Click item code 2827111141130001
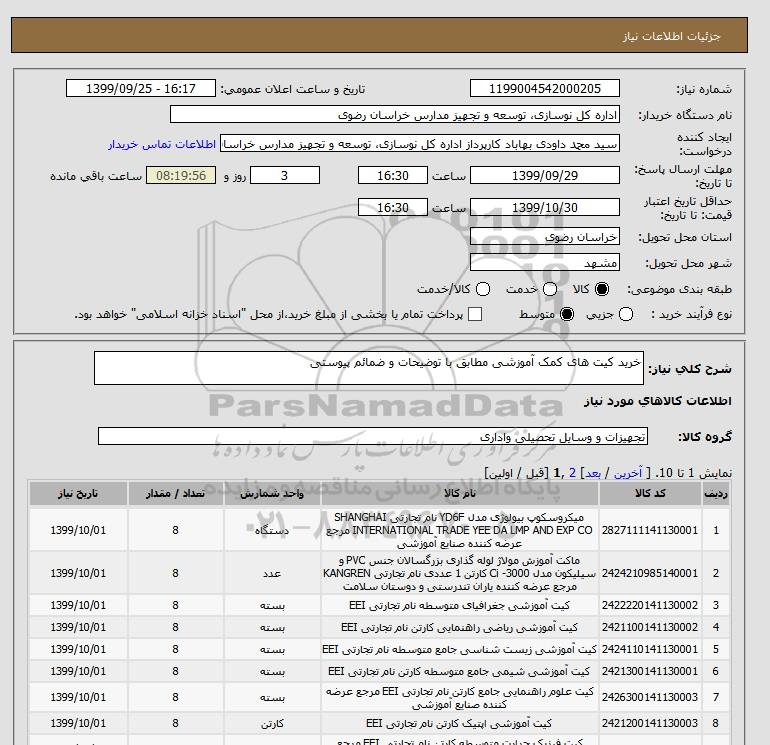Screen dimensions: 770x745 650,530
